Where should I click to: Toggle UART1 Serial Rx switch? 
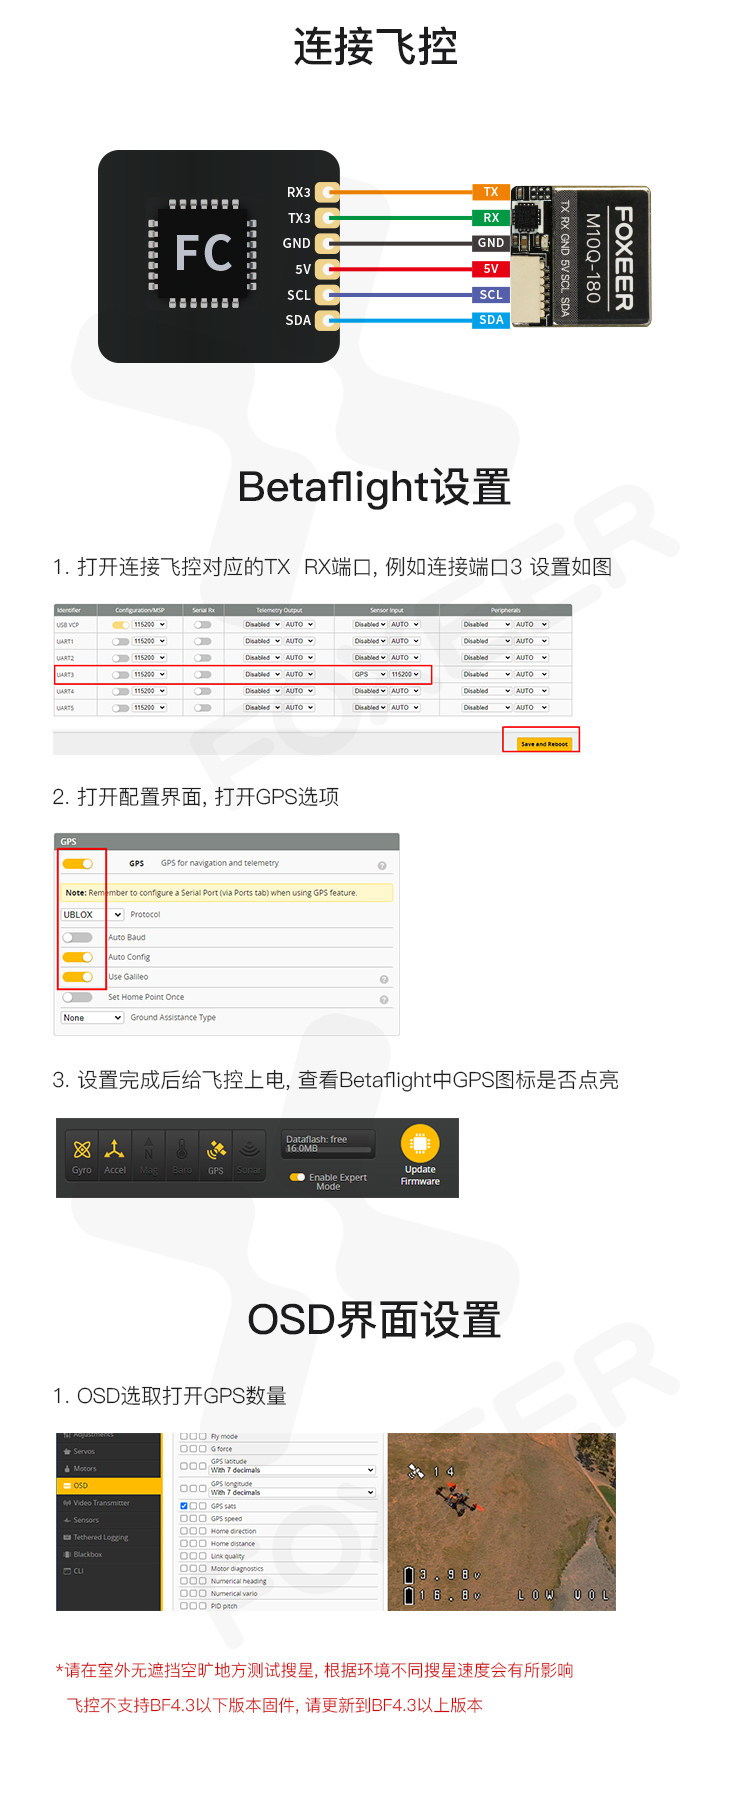coord(203,641)
